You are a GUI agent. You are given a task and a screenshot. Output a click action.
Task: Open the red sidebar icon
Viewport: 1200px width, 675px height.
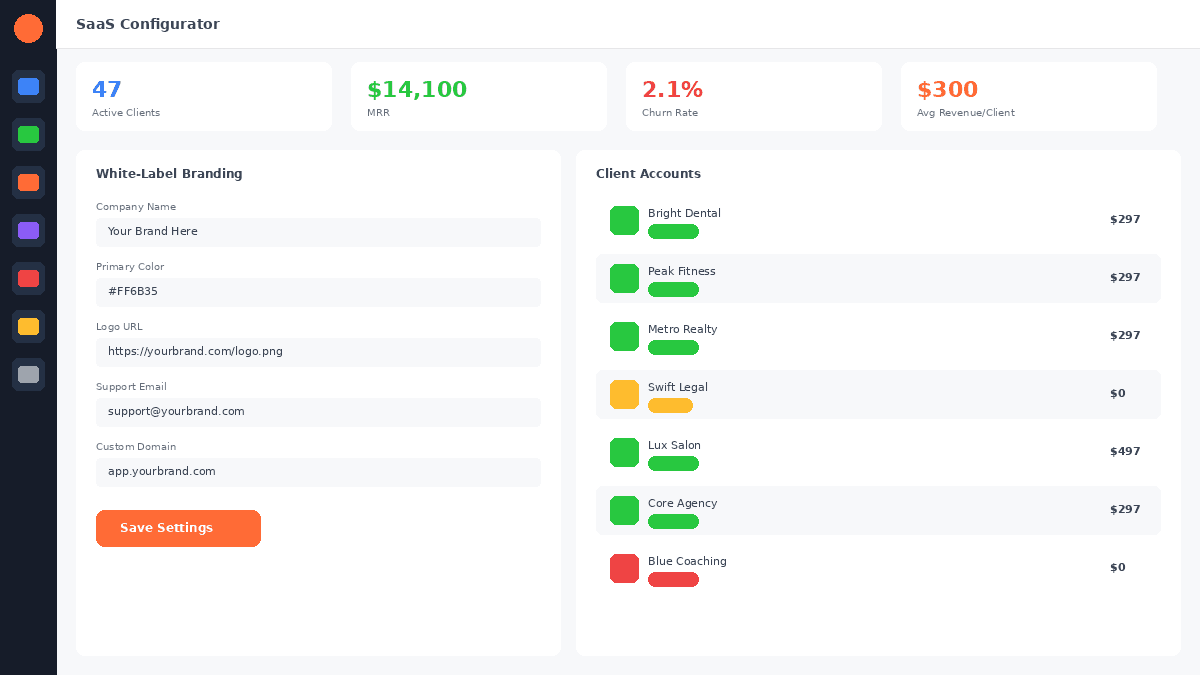pos(28,279)
